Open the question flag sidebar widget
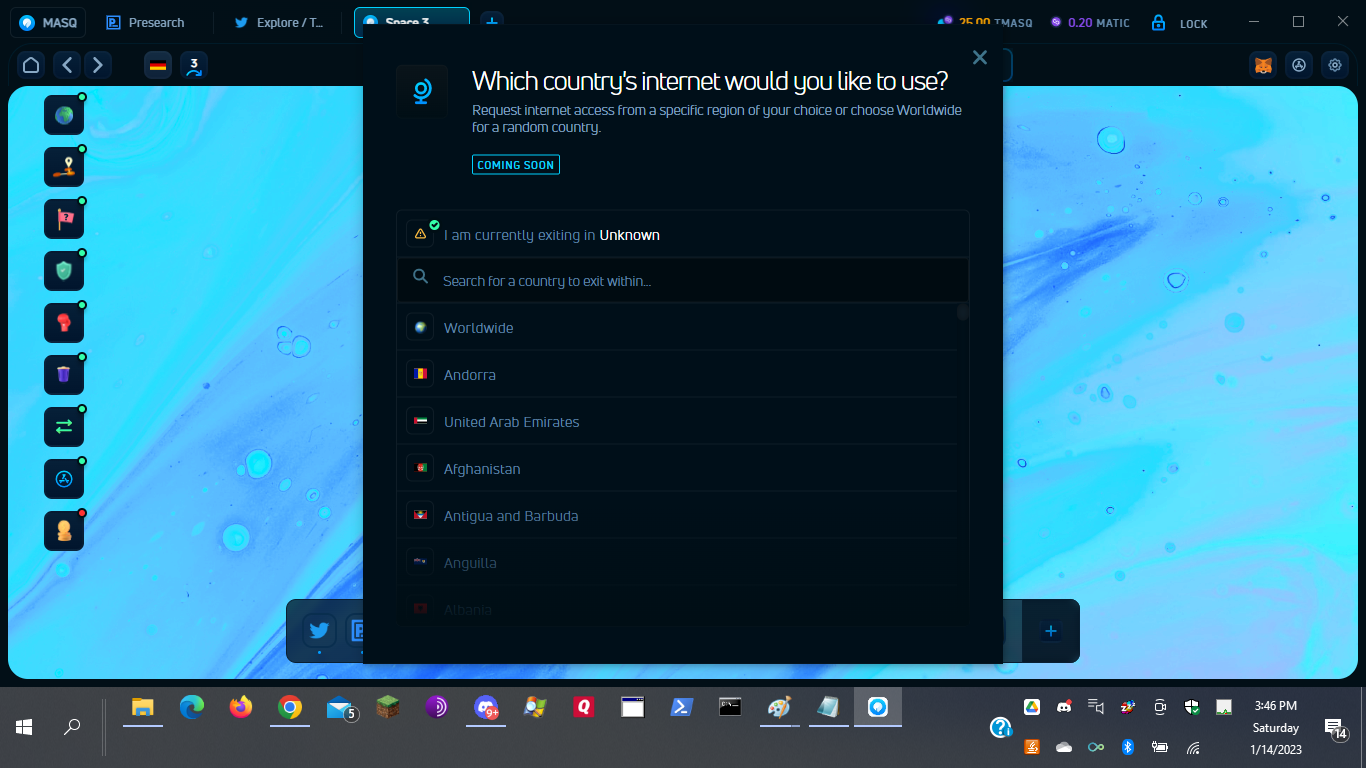The height and width of the screenshot is (768, 1366). coord(64,219)
